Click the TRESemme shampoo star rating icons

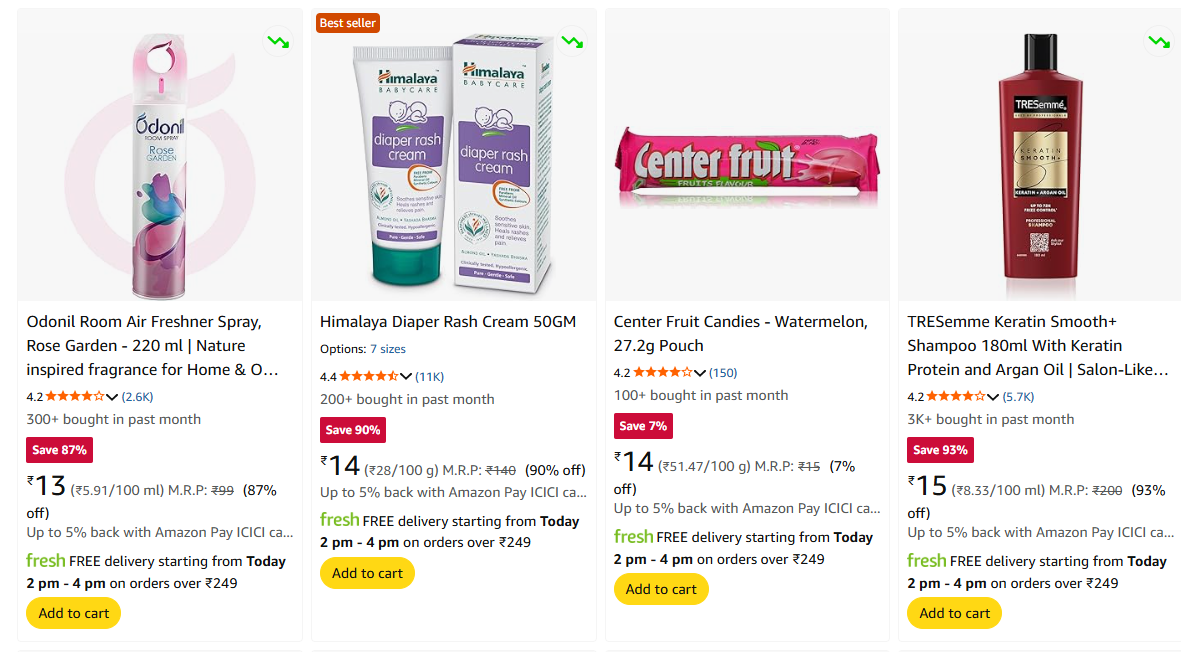[x=956, y=396]
